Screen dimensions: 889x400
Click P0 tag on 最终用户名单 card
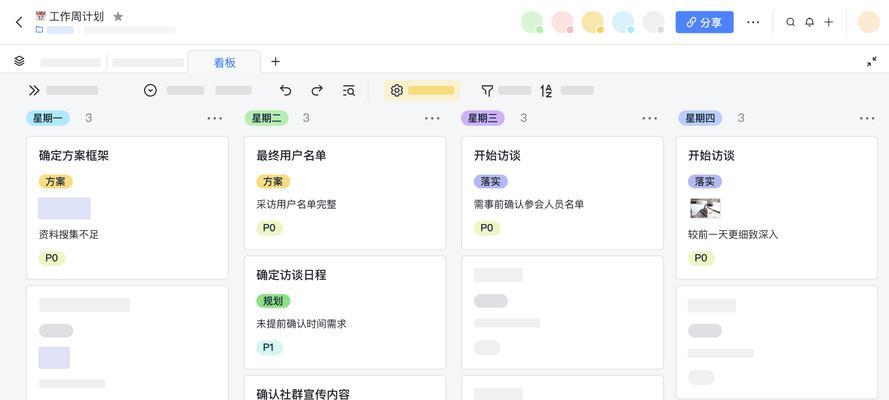pos(269,228)
